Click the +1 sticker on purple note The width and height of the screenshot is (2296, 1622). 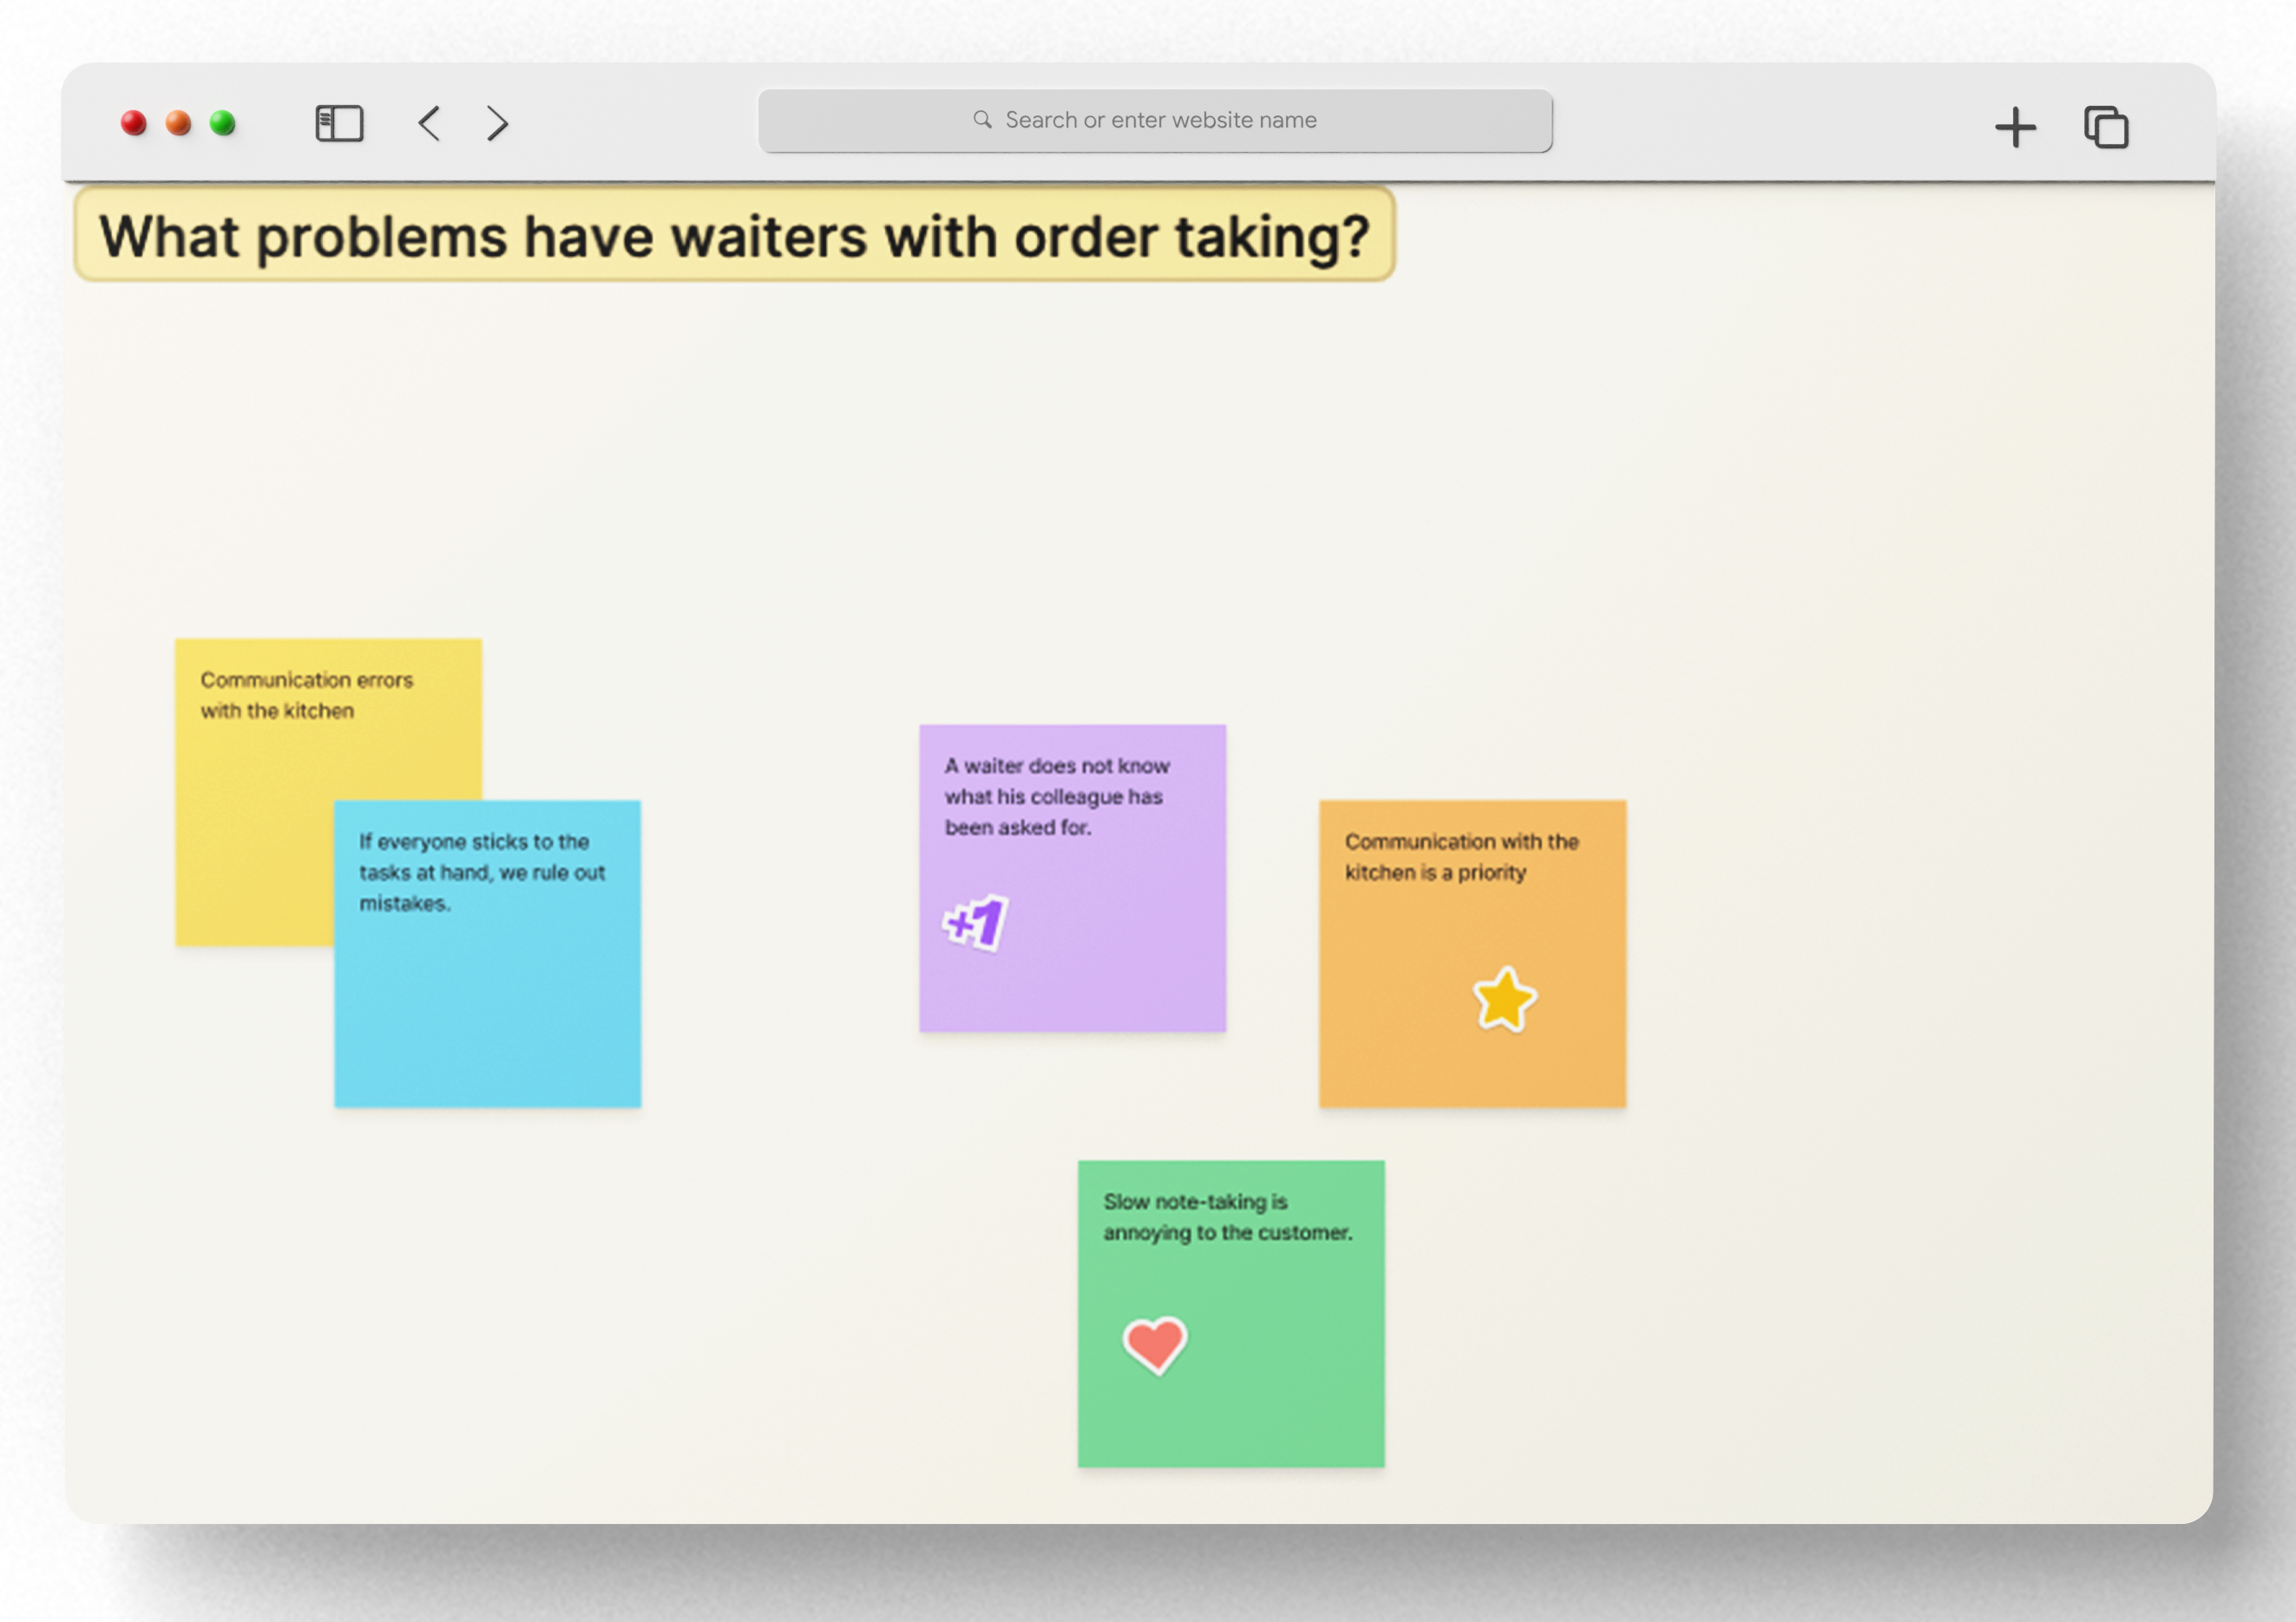click(x=975, y=922)
